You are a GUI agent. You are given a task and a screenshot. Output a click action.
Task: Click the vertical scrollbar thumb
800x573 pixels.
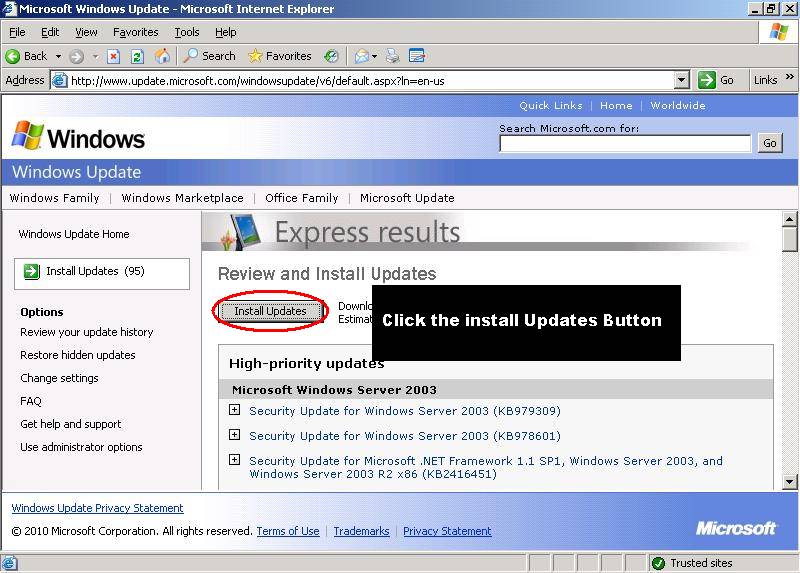point(790,240)
